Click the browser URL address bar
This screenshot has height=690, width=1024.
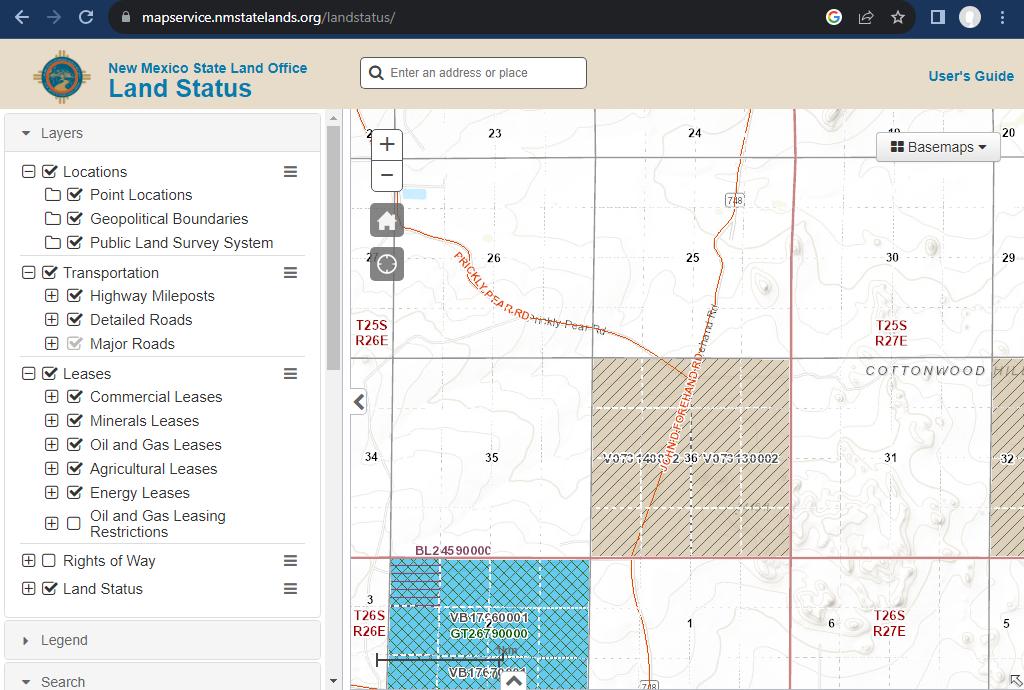(x=457, y=17)
